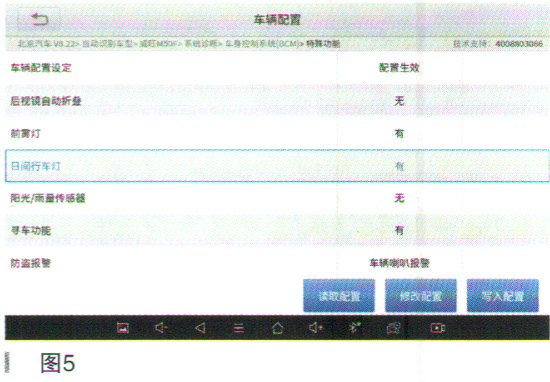Click the 修改配置 button
Viewport: 550px width, 382px height.
click(421, 296)
